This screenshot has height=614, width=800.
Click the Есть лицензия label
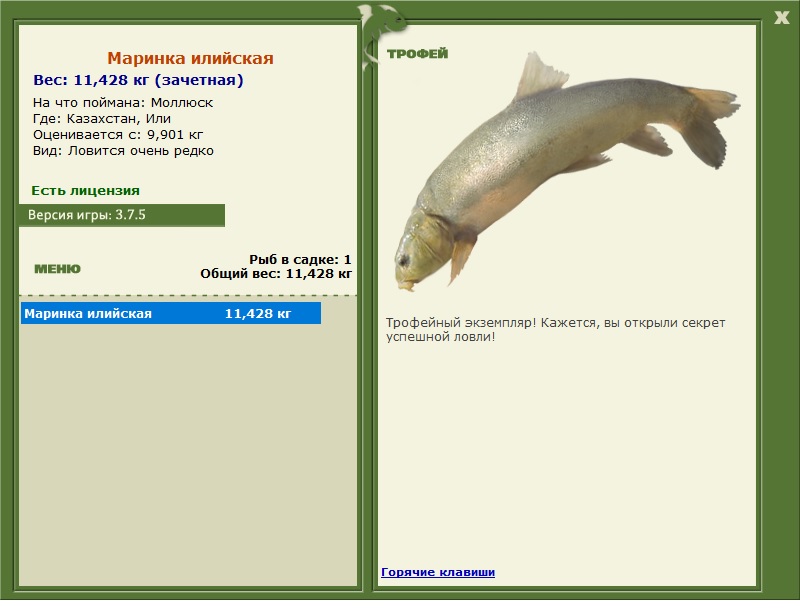[86, 190]
